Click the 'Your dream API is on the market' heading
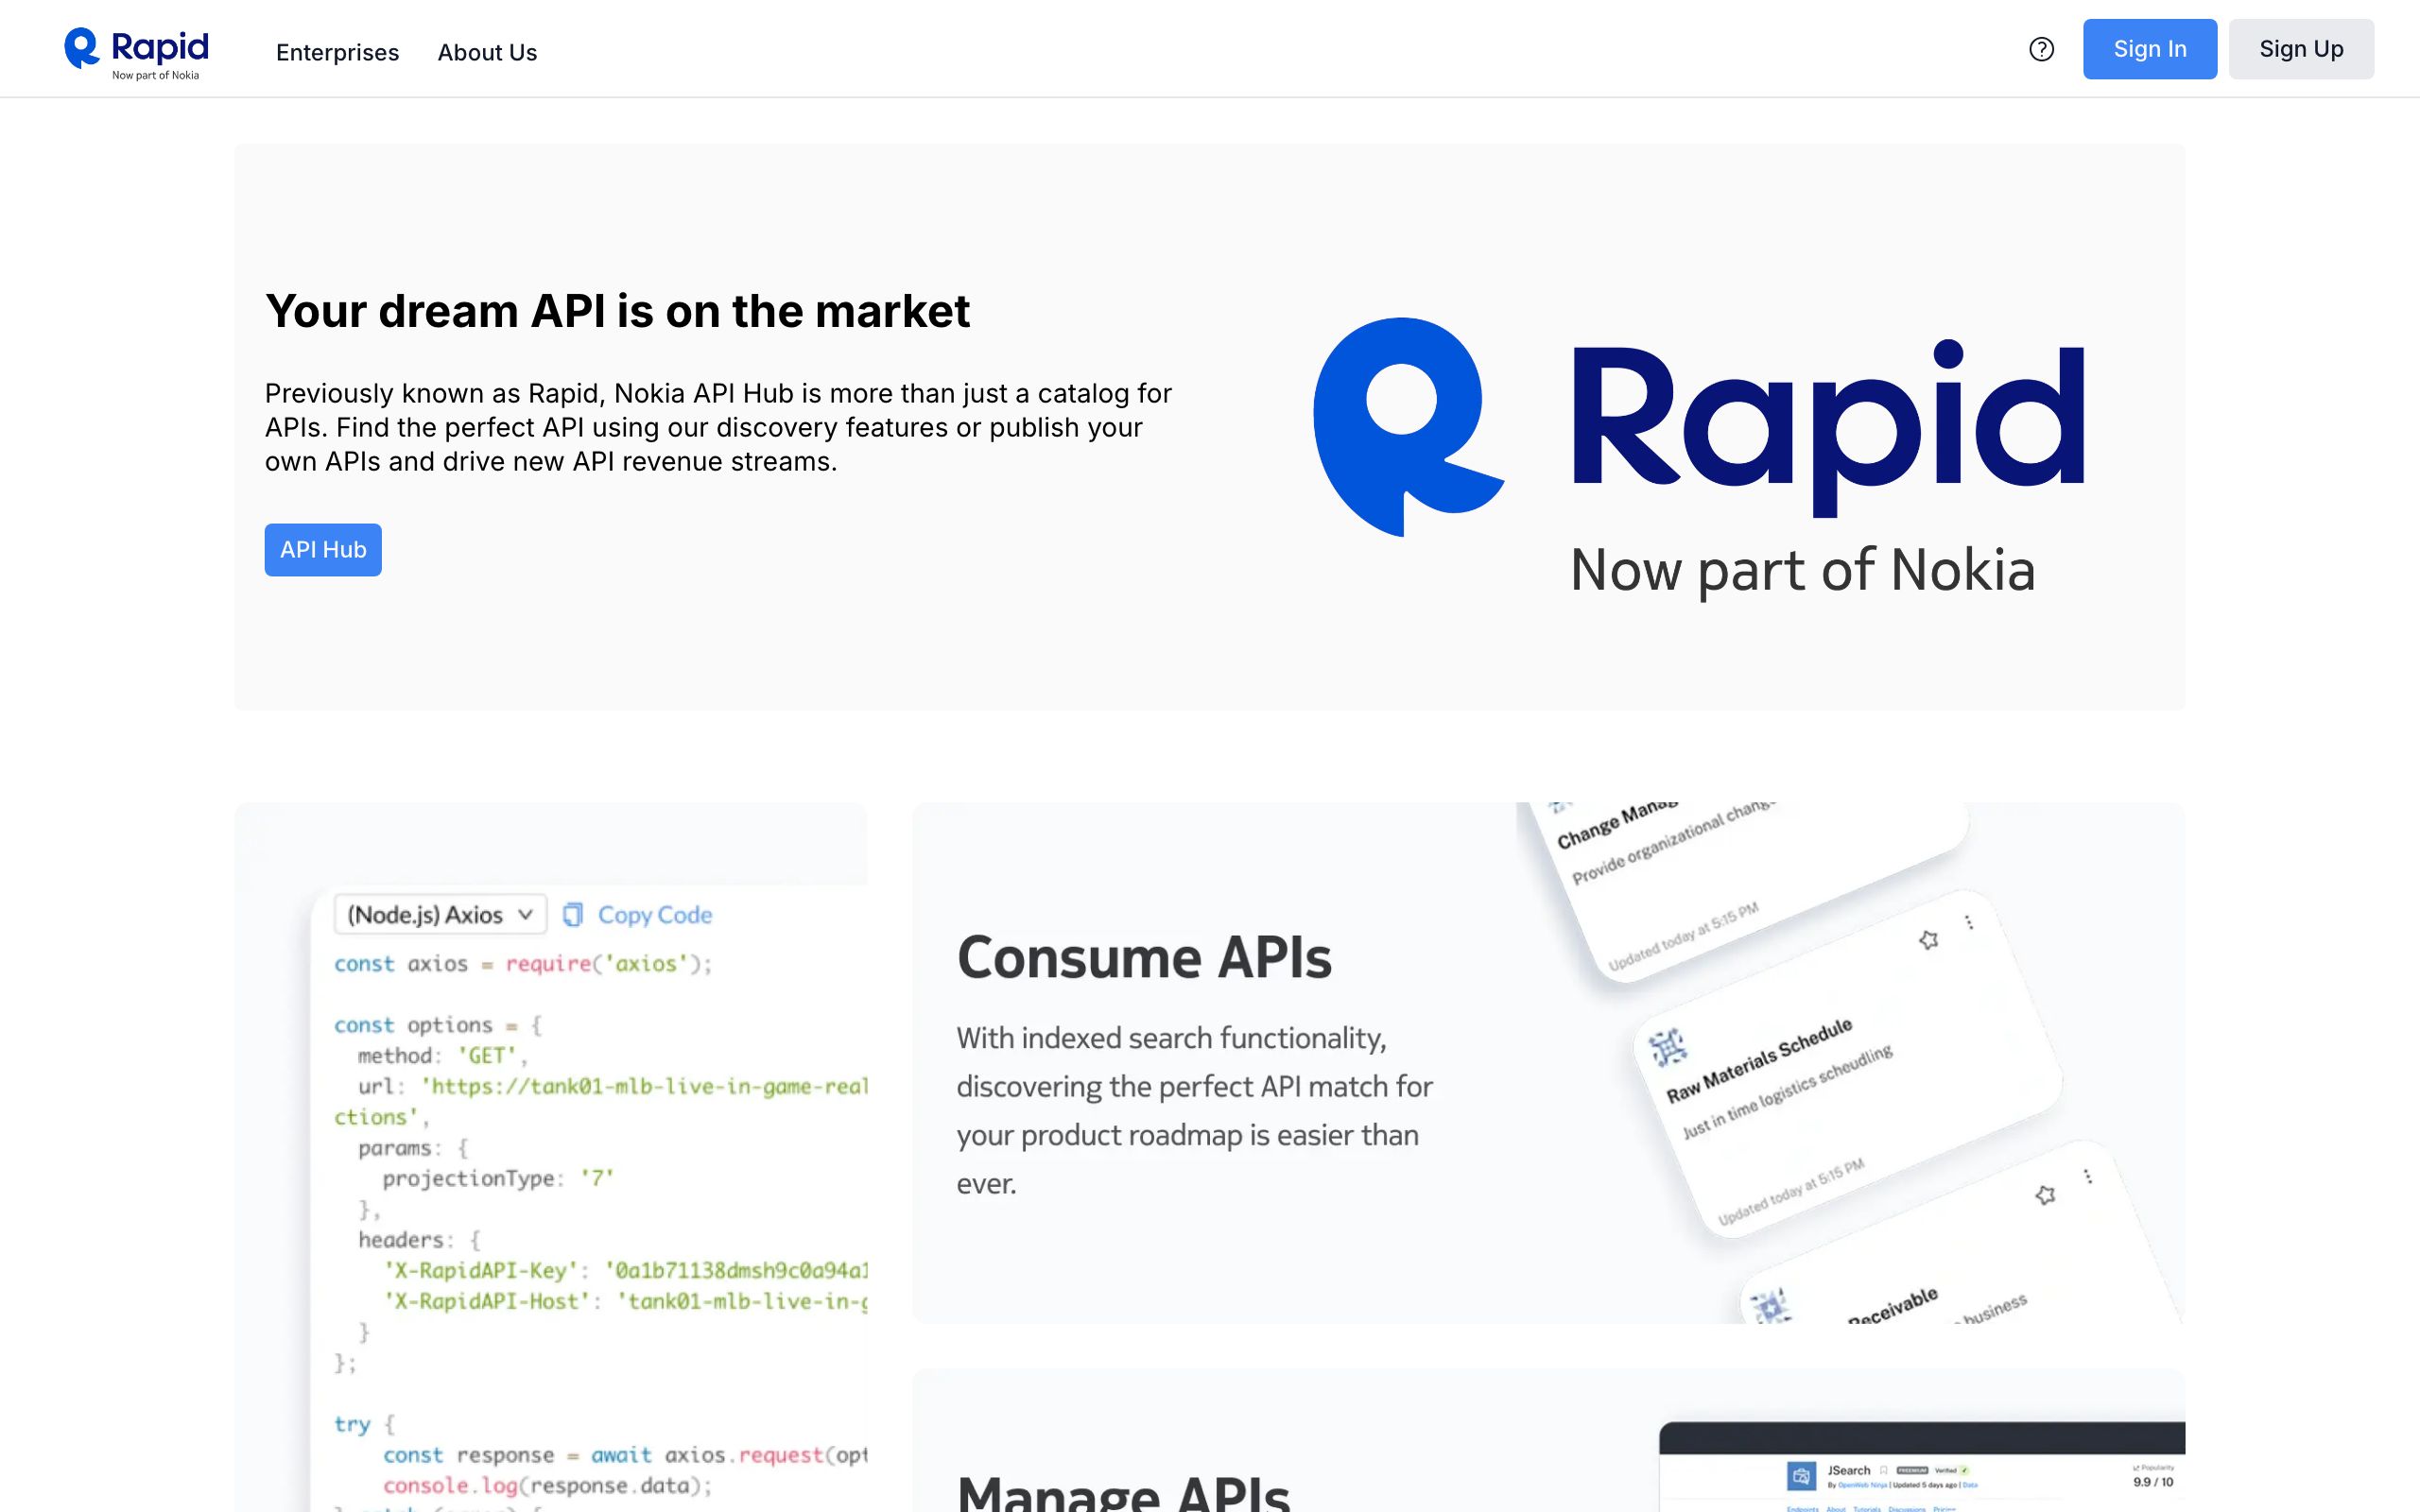Viewport: 2420px width, 1512px height. coord(617,311)
